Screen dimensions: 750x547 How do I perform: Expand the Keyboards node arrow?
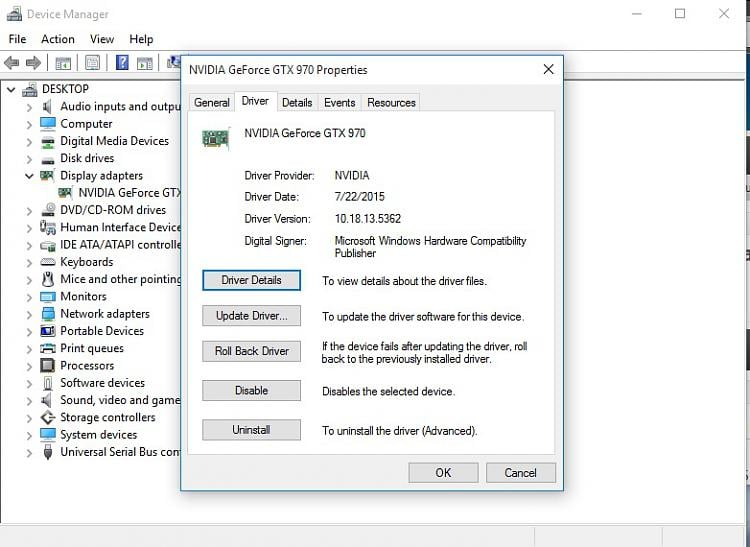pos(29,263)
